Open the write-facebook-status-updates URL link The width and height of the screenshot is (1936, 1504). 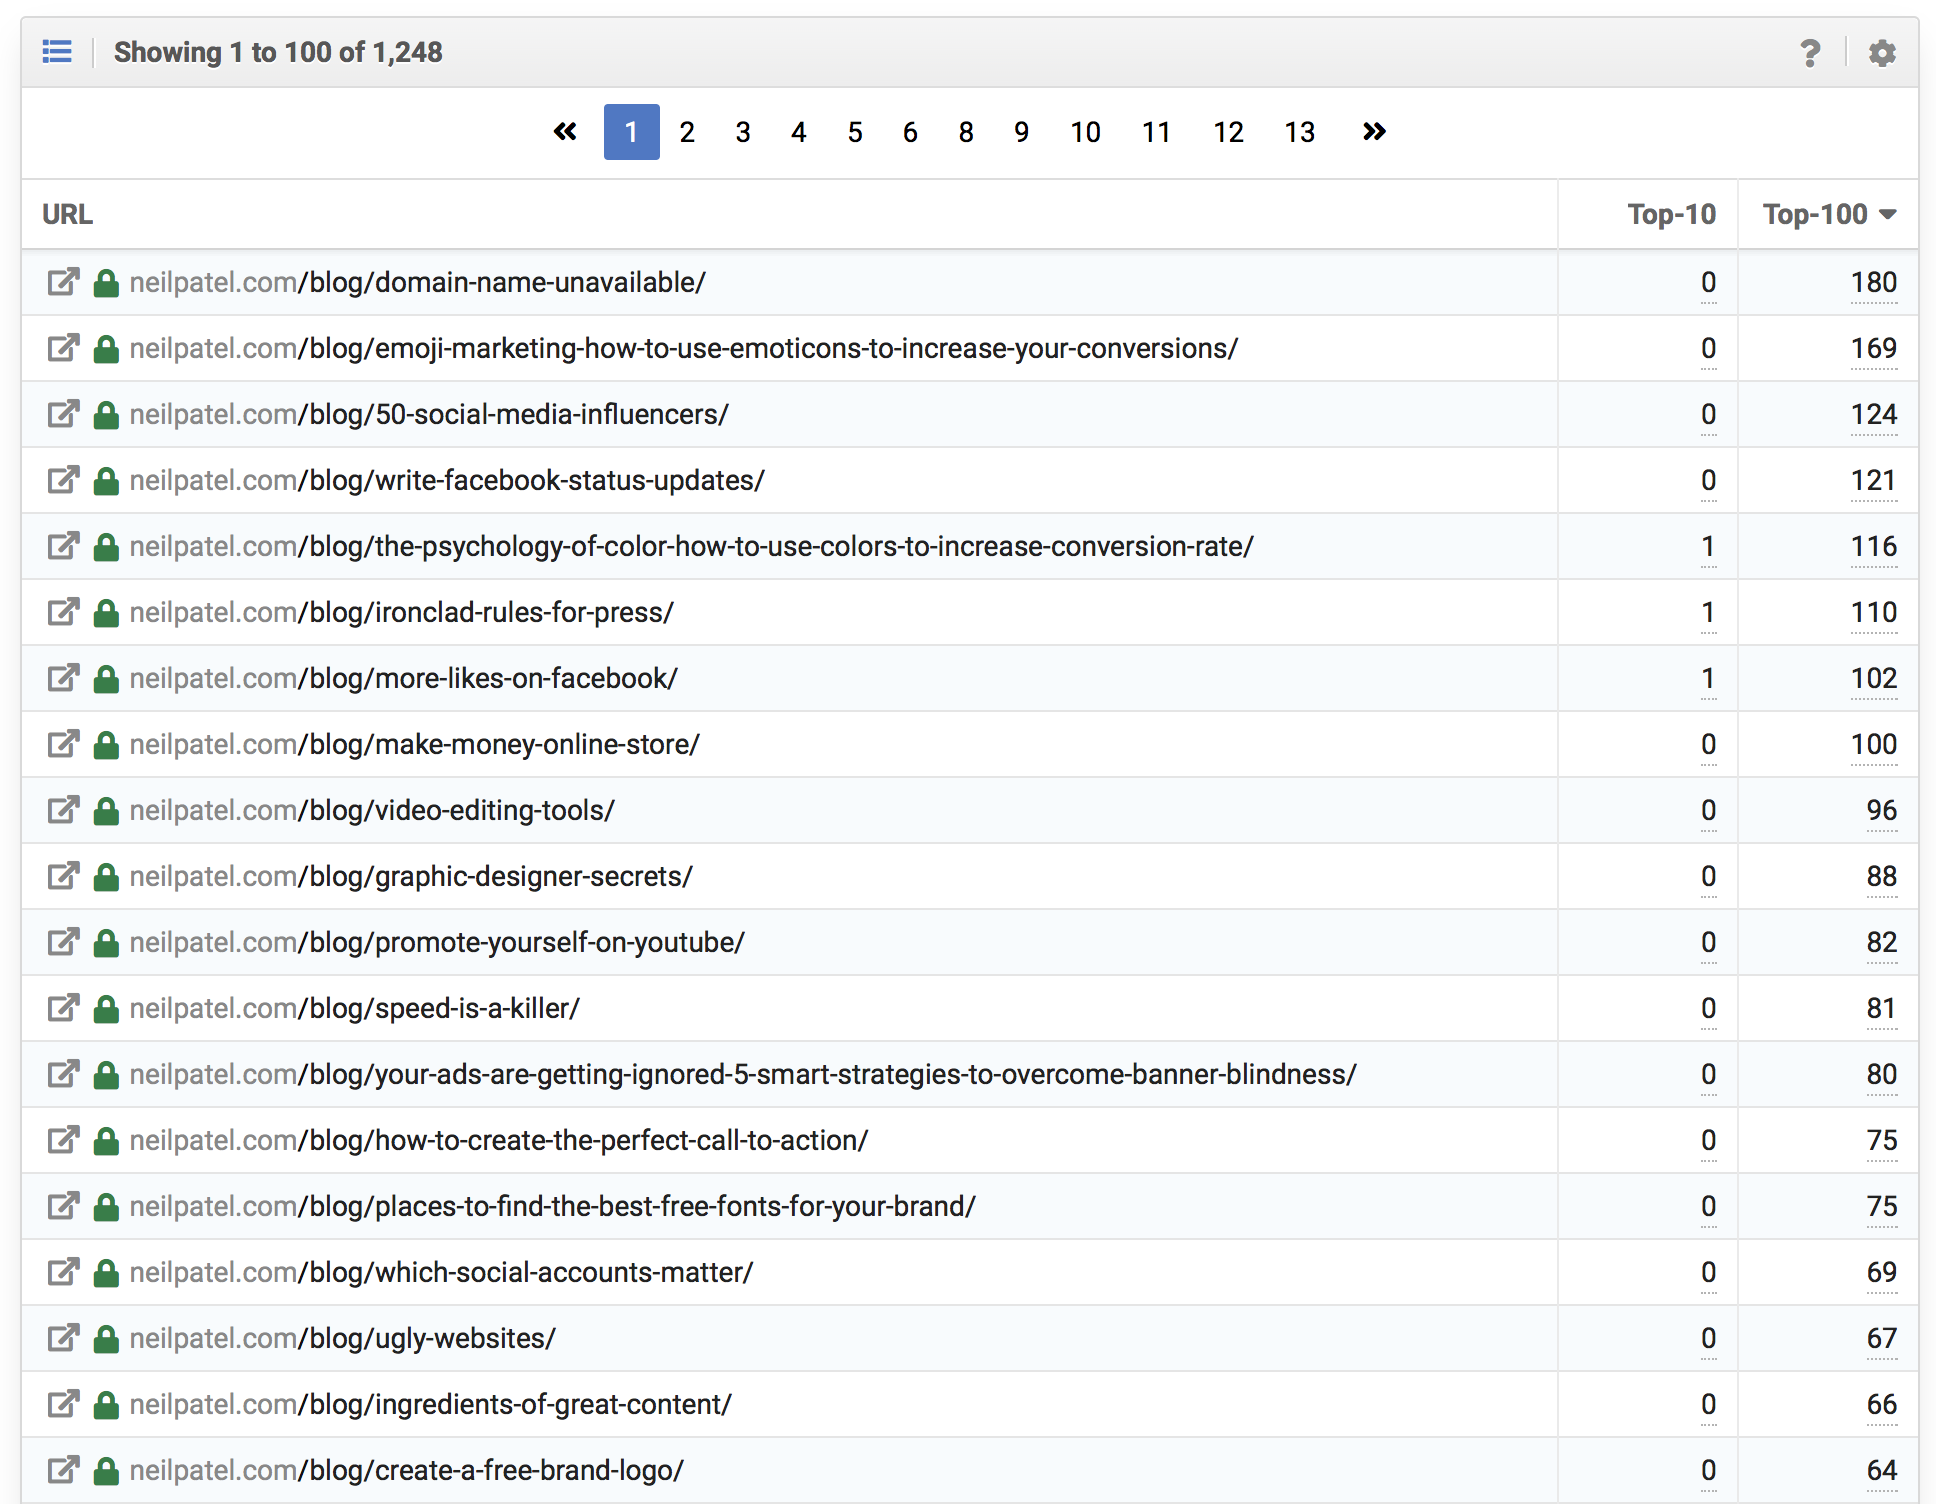click(447, 480)
